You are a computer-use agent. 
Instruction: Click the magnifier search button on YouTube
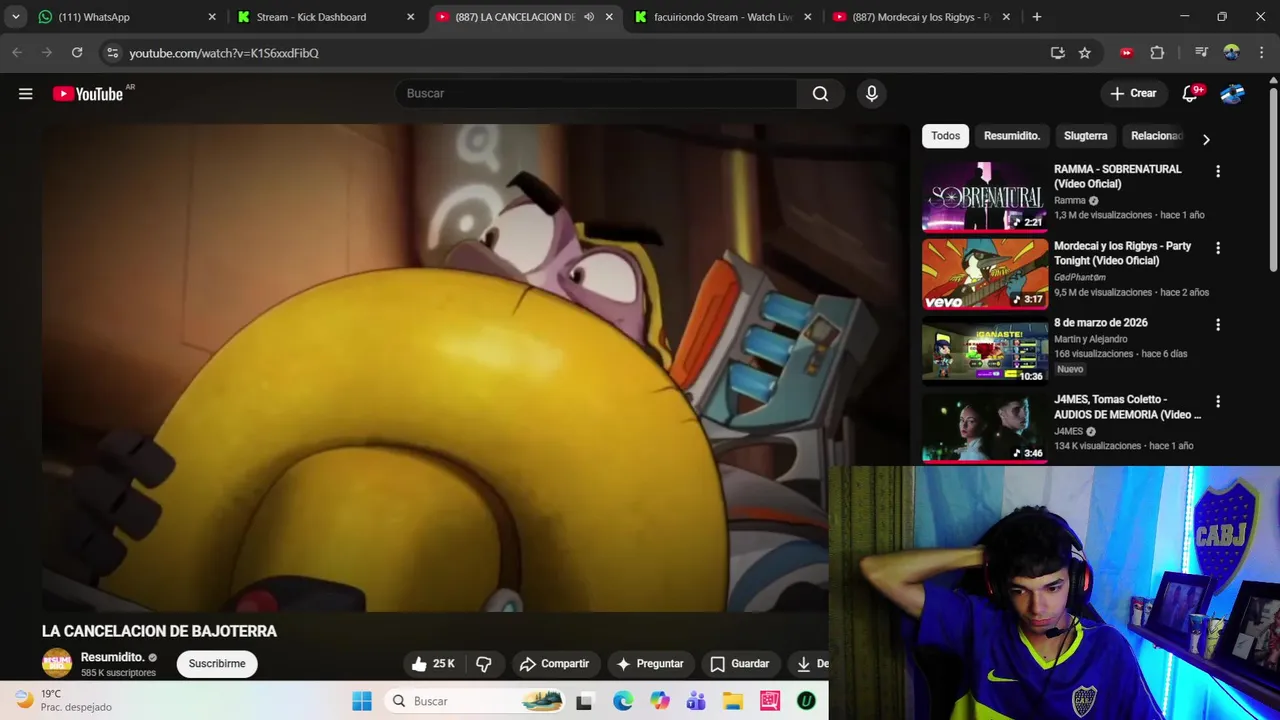pyautogui.click(x=820, y=93)
